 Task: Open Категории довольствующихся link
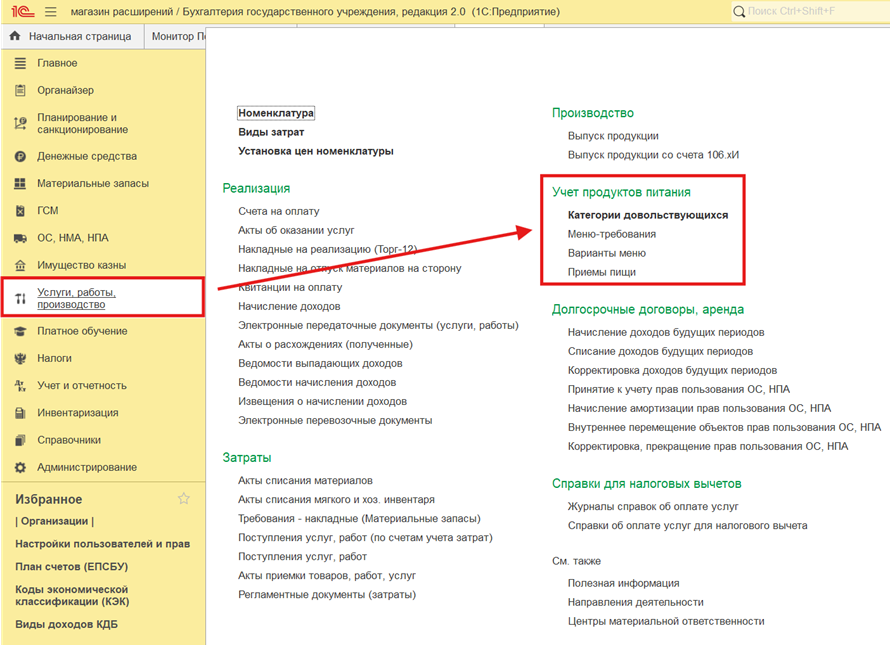point(648,215)
